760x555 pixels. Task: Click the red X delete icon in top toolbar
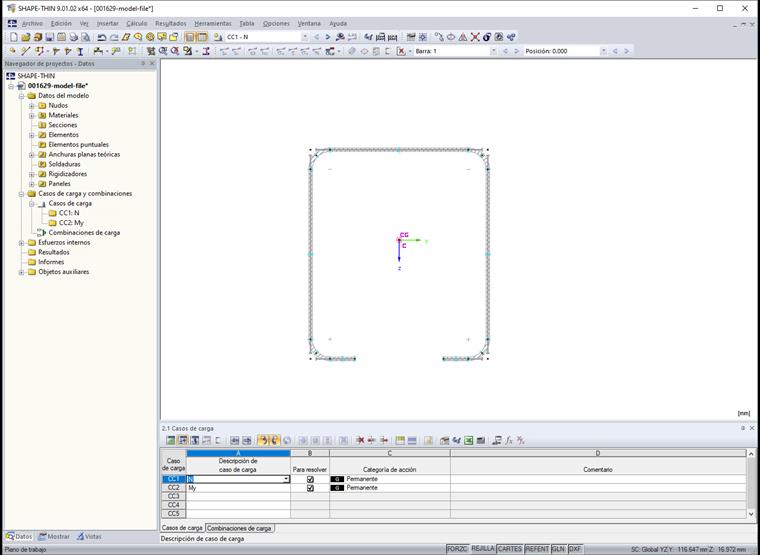[475, 37]
